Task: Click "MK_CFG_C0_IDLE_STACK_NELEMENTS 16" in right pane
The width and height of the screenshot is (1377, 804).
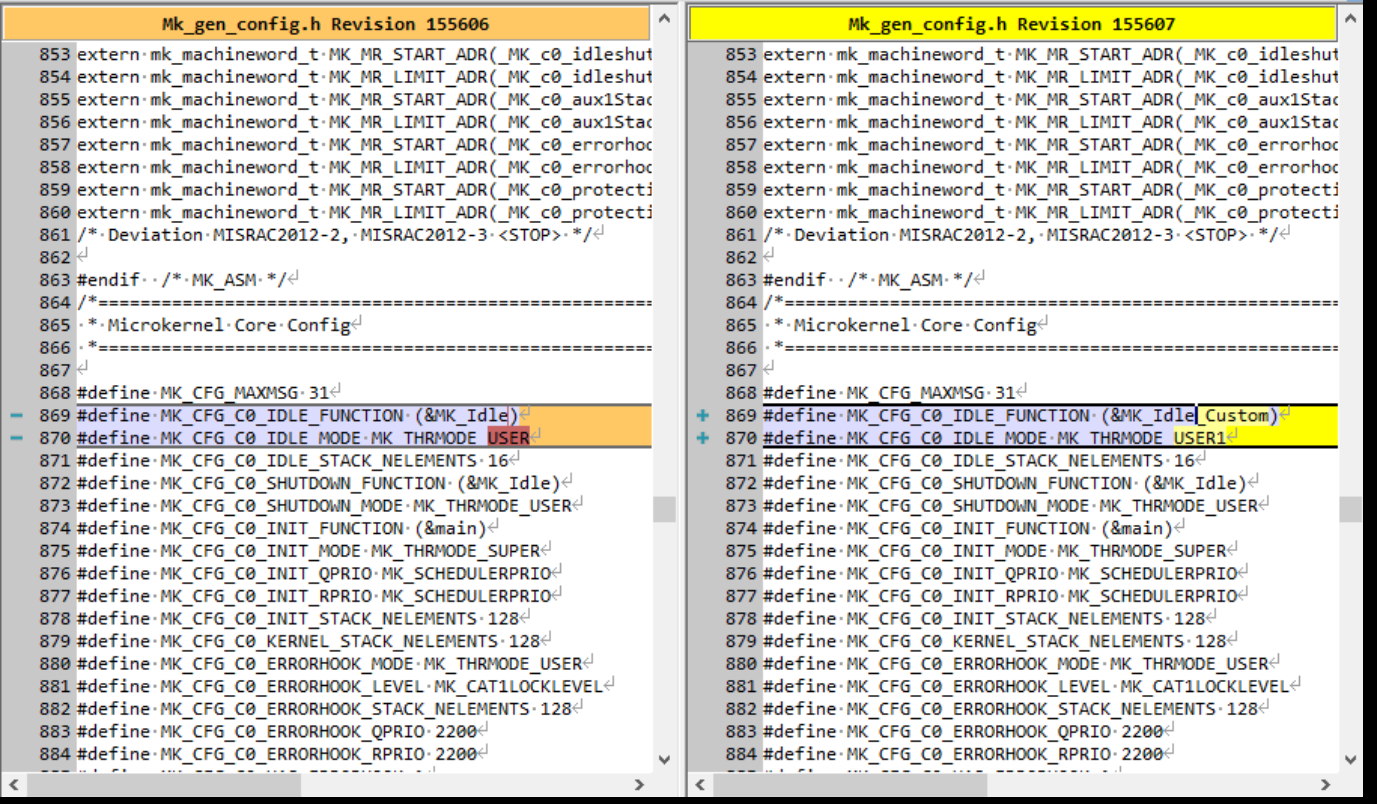Action: pos(1020,461)
